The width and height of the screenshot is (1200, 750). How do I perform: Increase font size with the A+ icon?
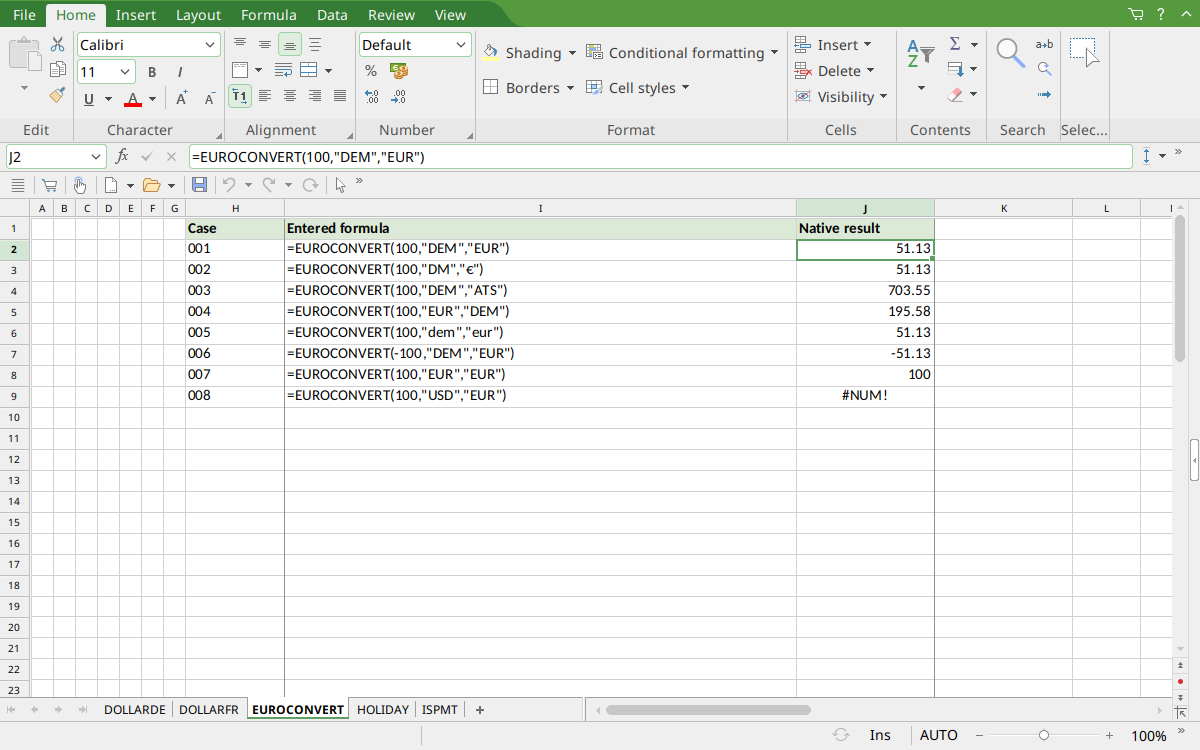(182, 98)
